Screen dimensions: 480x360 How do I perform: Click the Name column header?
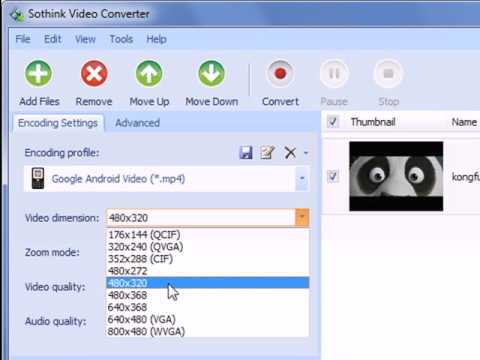tap(464, 122)
